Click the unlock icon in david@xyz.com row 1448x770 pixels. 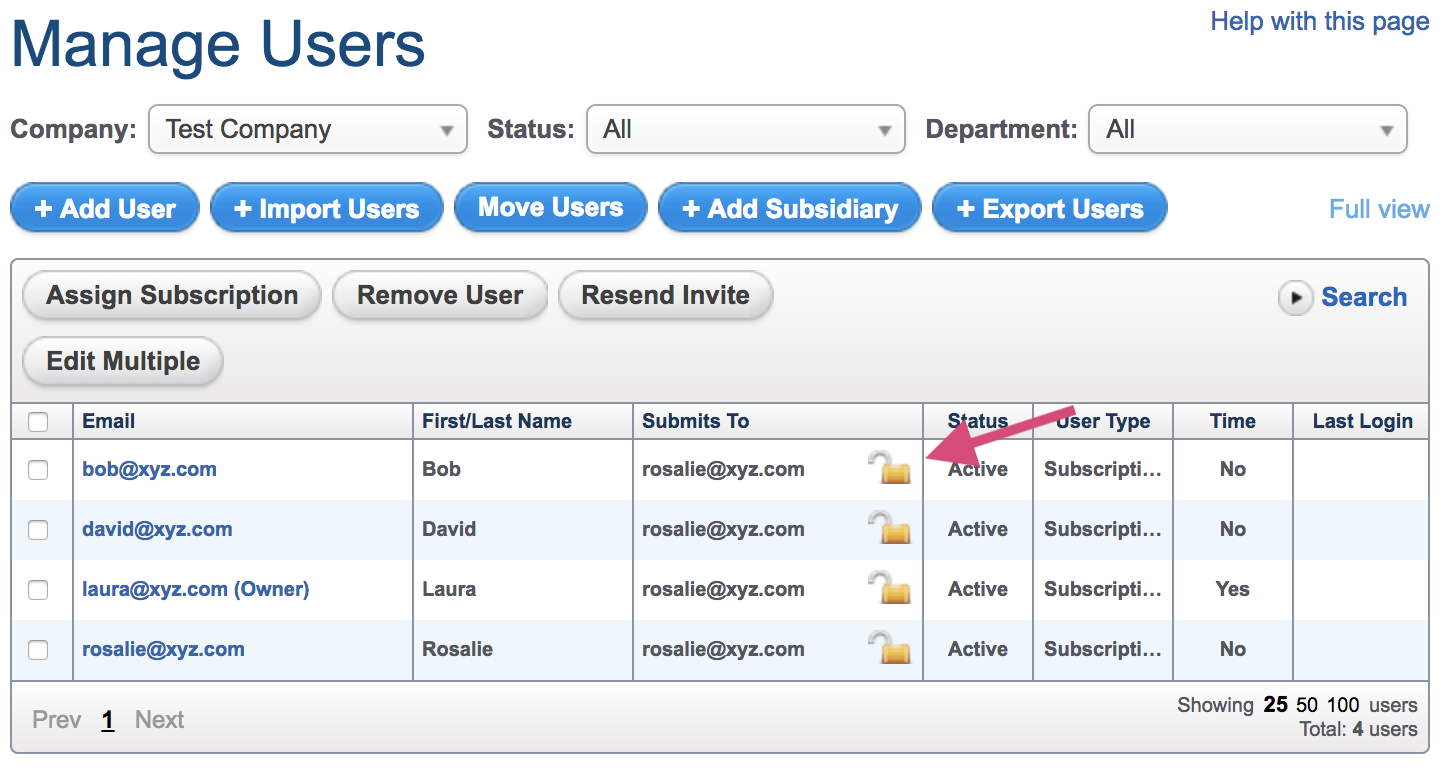[889, 528]
